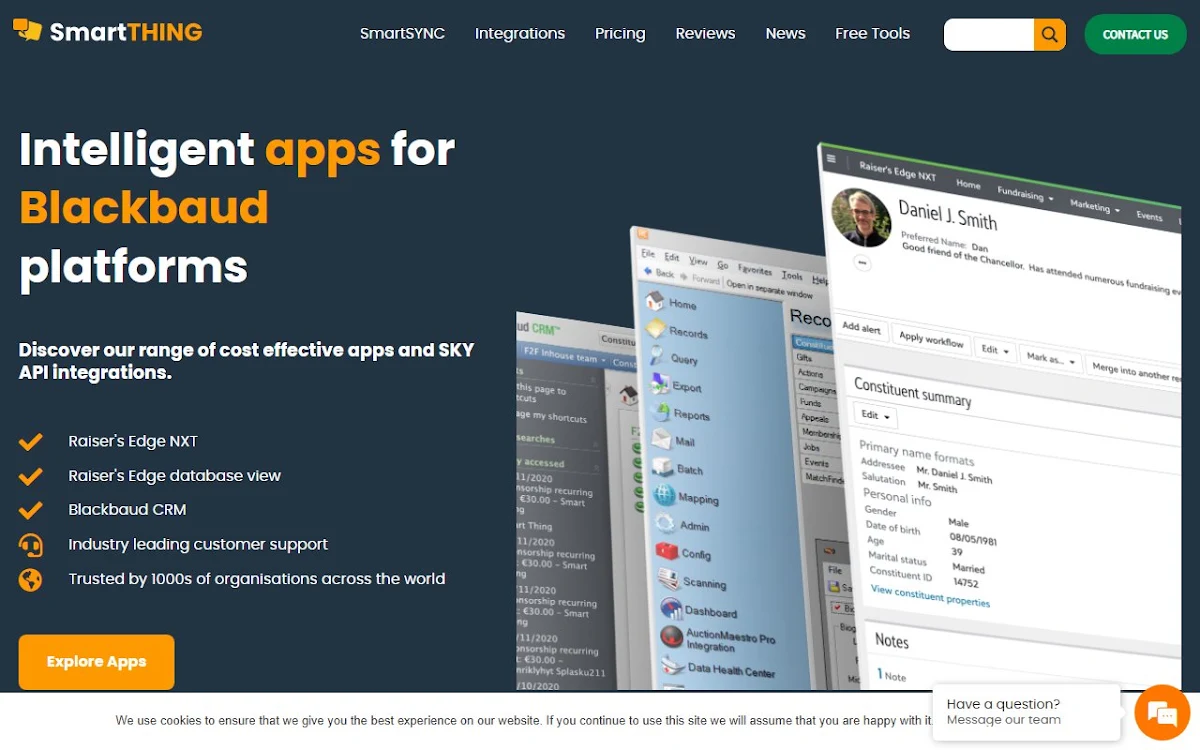Open the File menu in Raiser's Edge window
This screenshot has height=750, width=1200.
tap(648, 253)
